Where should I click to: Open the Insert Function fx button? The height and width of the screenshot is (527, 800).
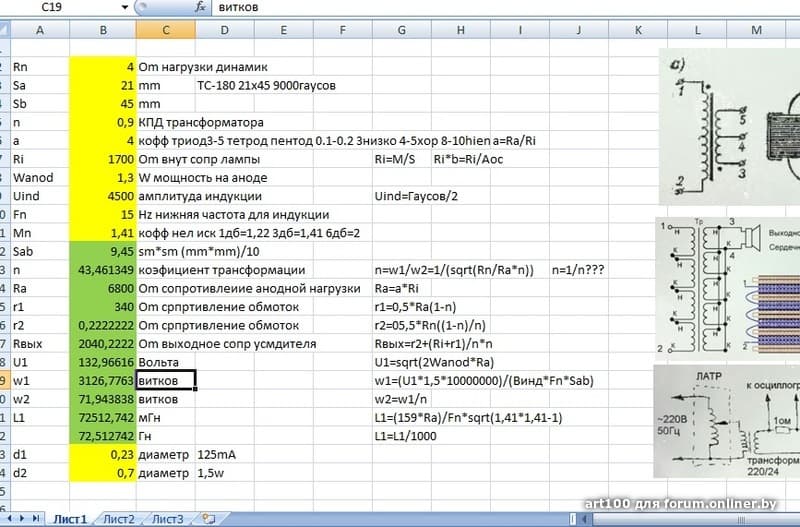pyautogui.click(x=201, y=7)
